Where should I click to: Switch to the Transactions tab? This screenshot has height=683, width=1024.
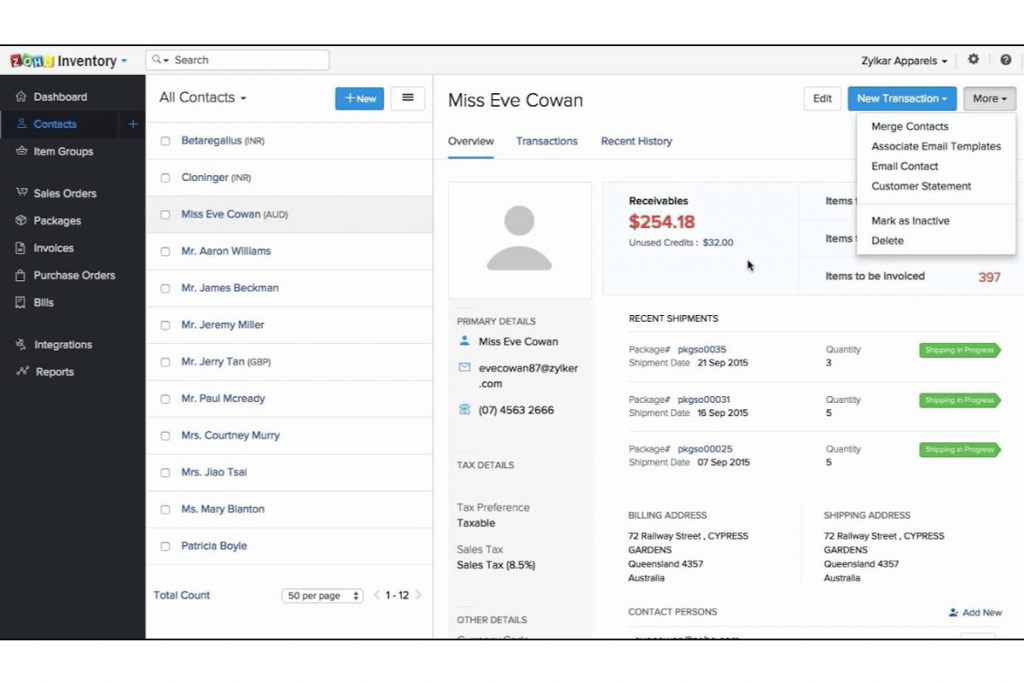[x=547, y=141]
